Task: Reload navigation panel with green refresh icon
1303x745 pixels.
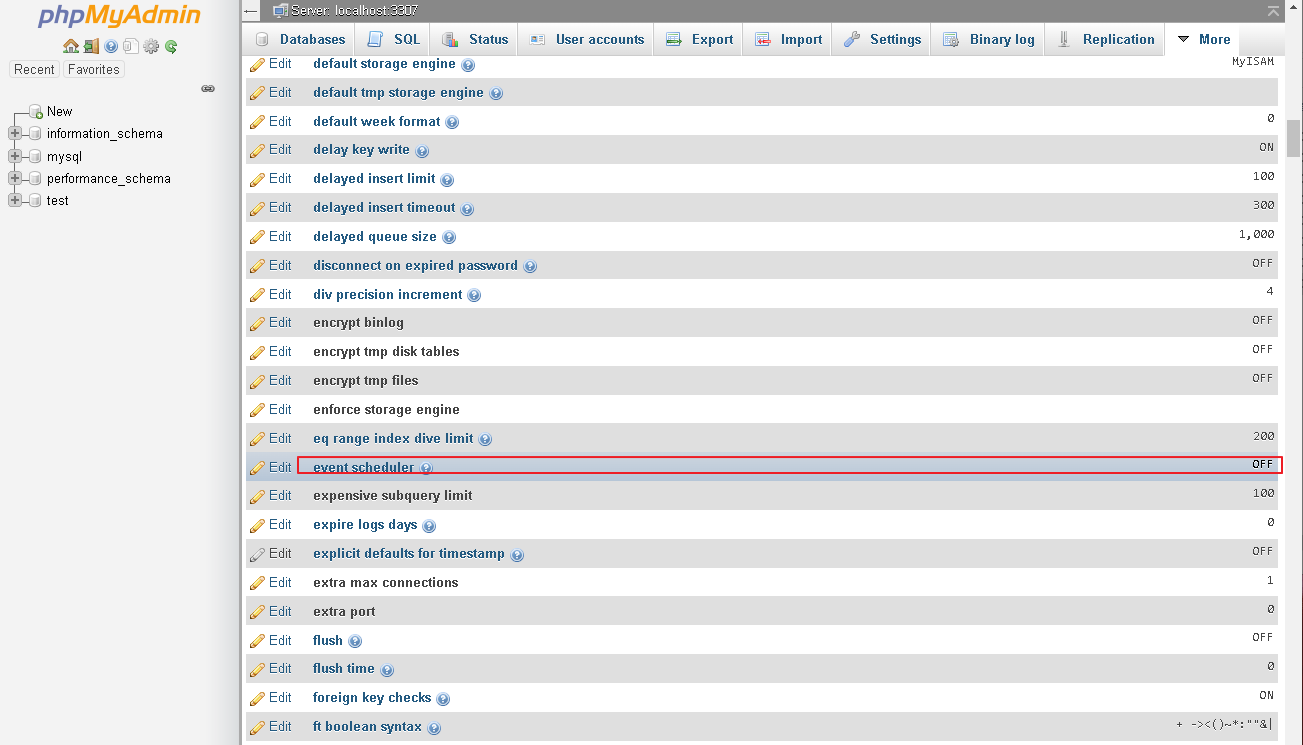Action: point(171,46)
